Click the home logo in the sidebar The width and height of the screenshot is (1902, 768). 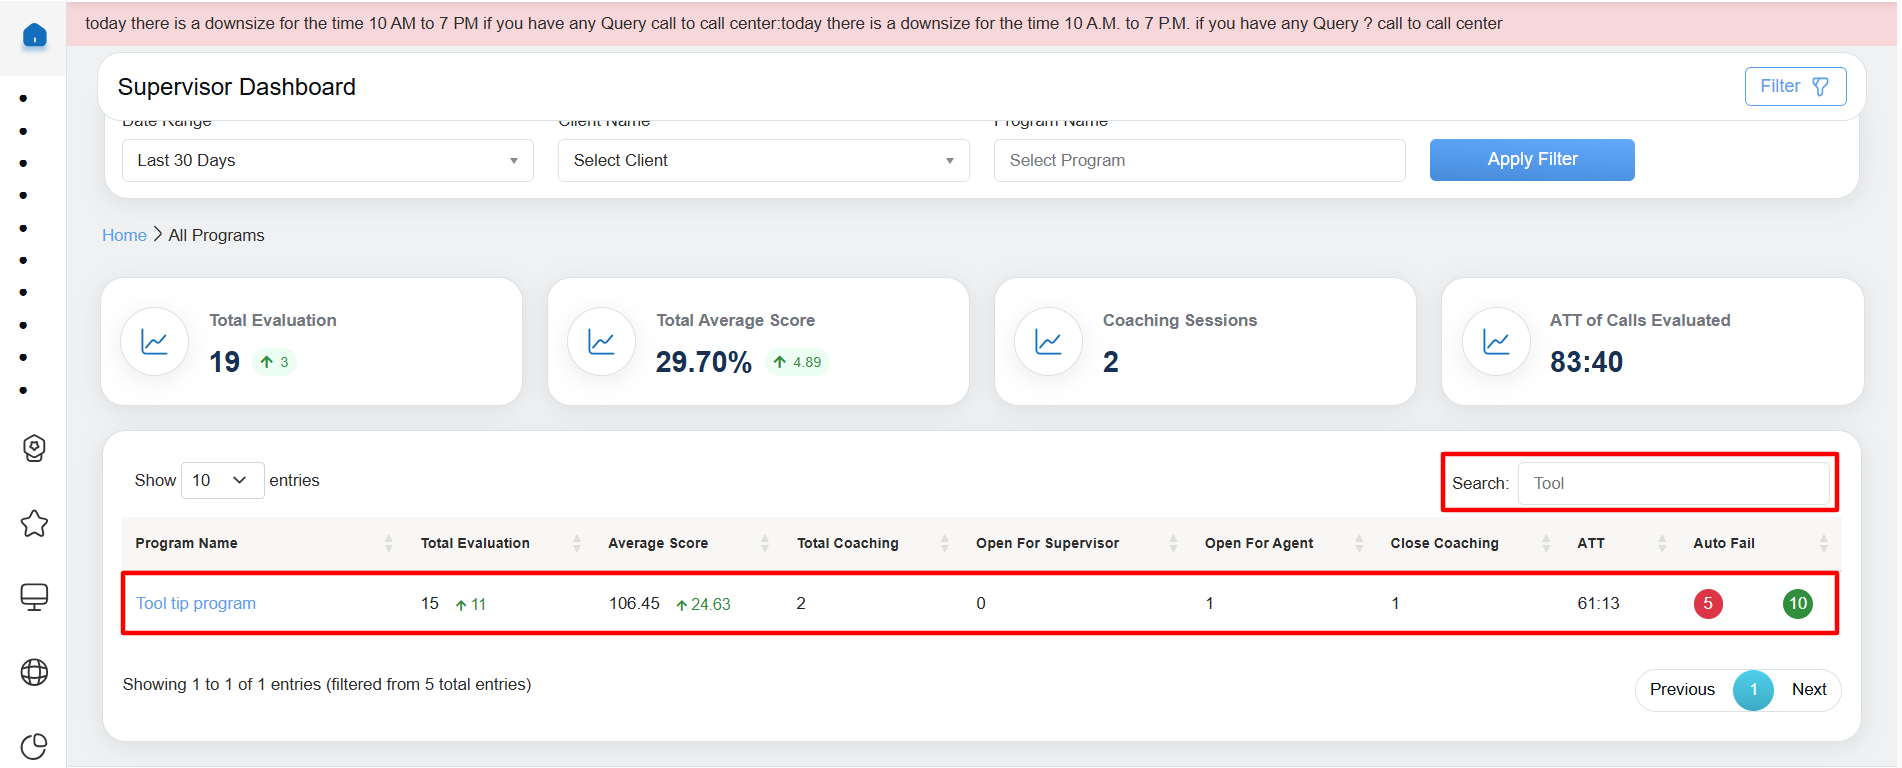pyautogui.click(x=34, y=37)
